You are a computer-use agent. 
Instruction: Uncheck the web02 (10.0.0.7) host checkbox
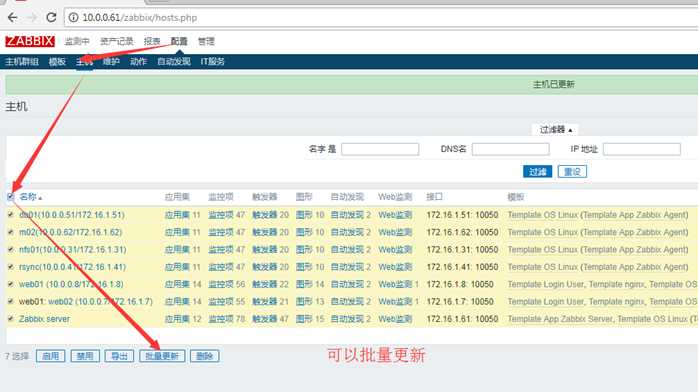[11, 301]
